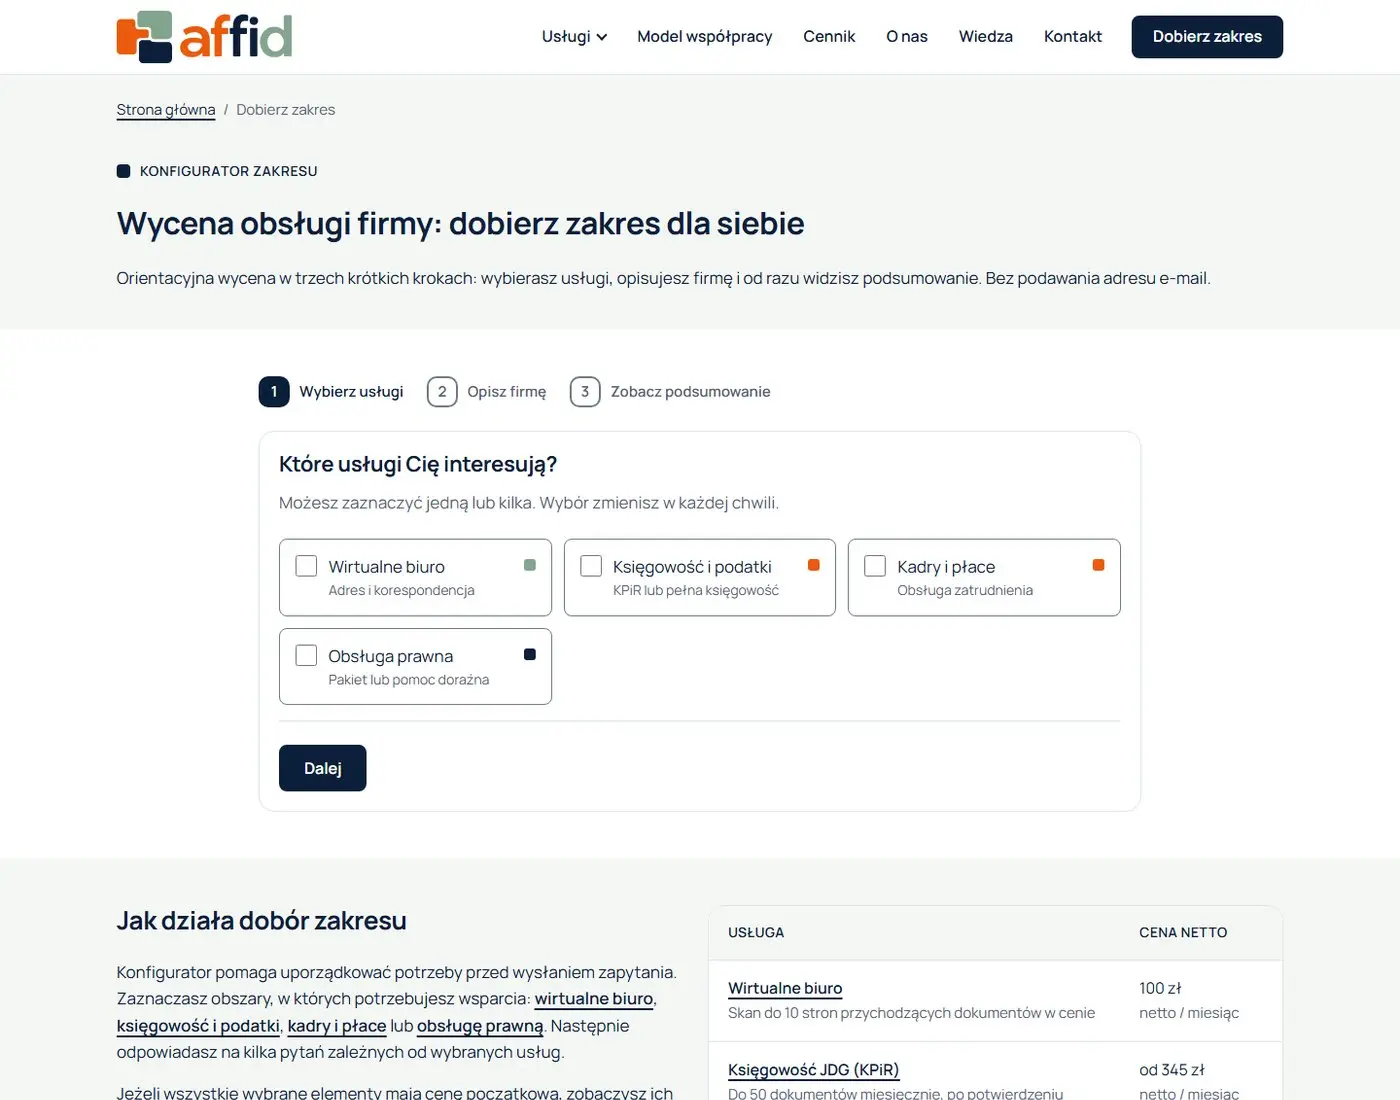Click the Dobierz zakres header button

(x=1207, y=37)
